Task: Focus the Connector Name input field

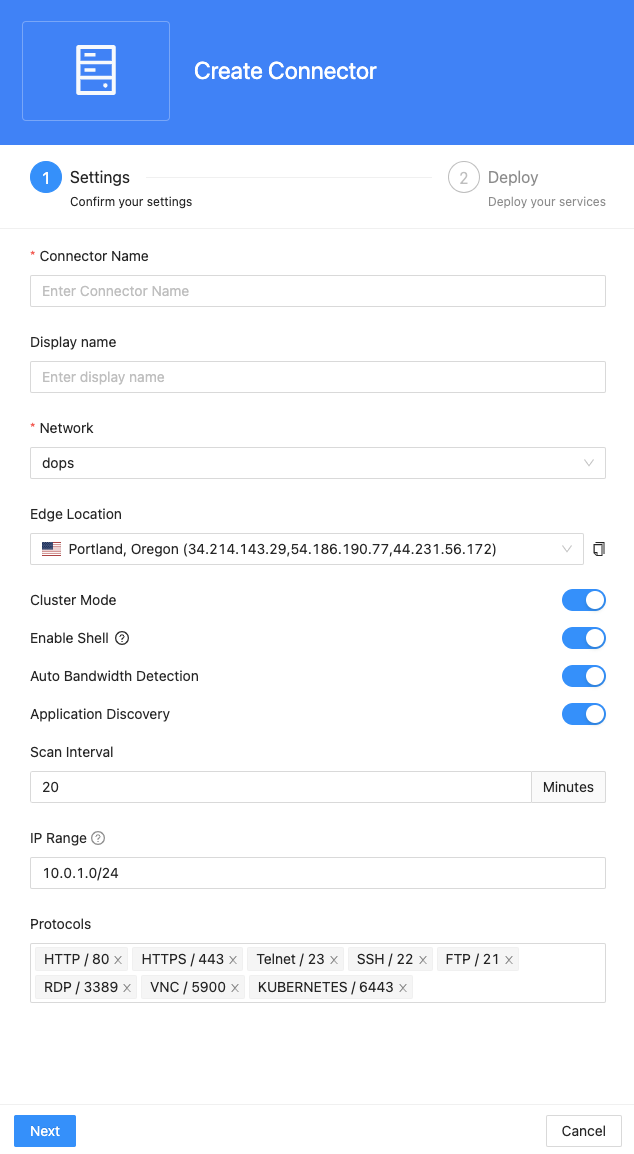Action: [317, 291]
